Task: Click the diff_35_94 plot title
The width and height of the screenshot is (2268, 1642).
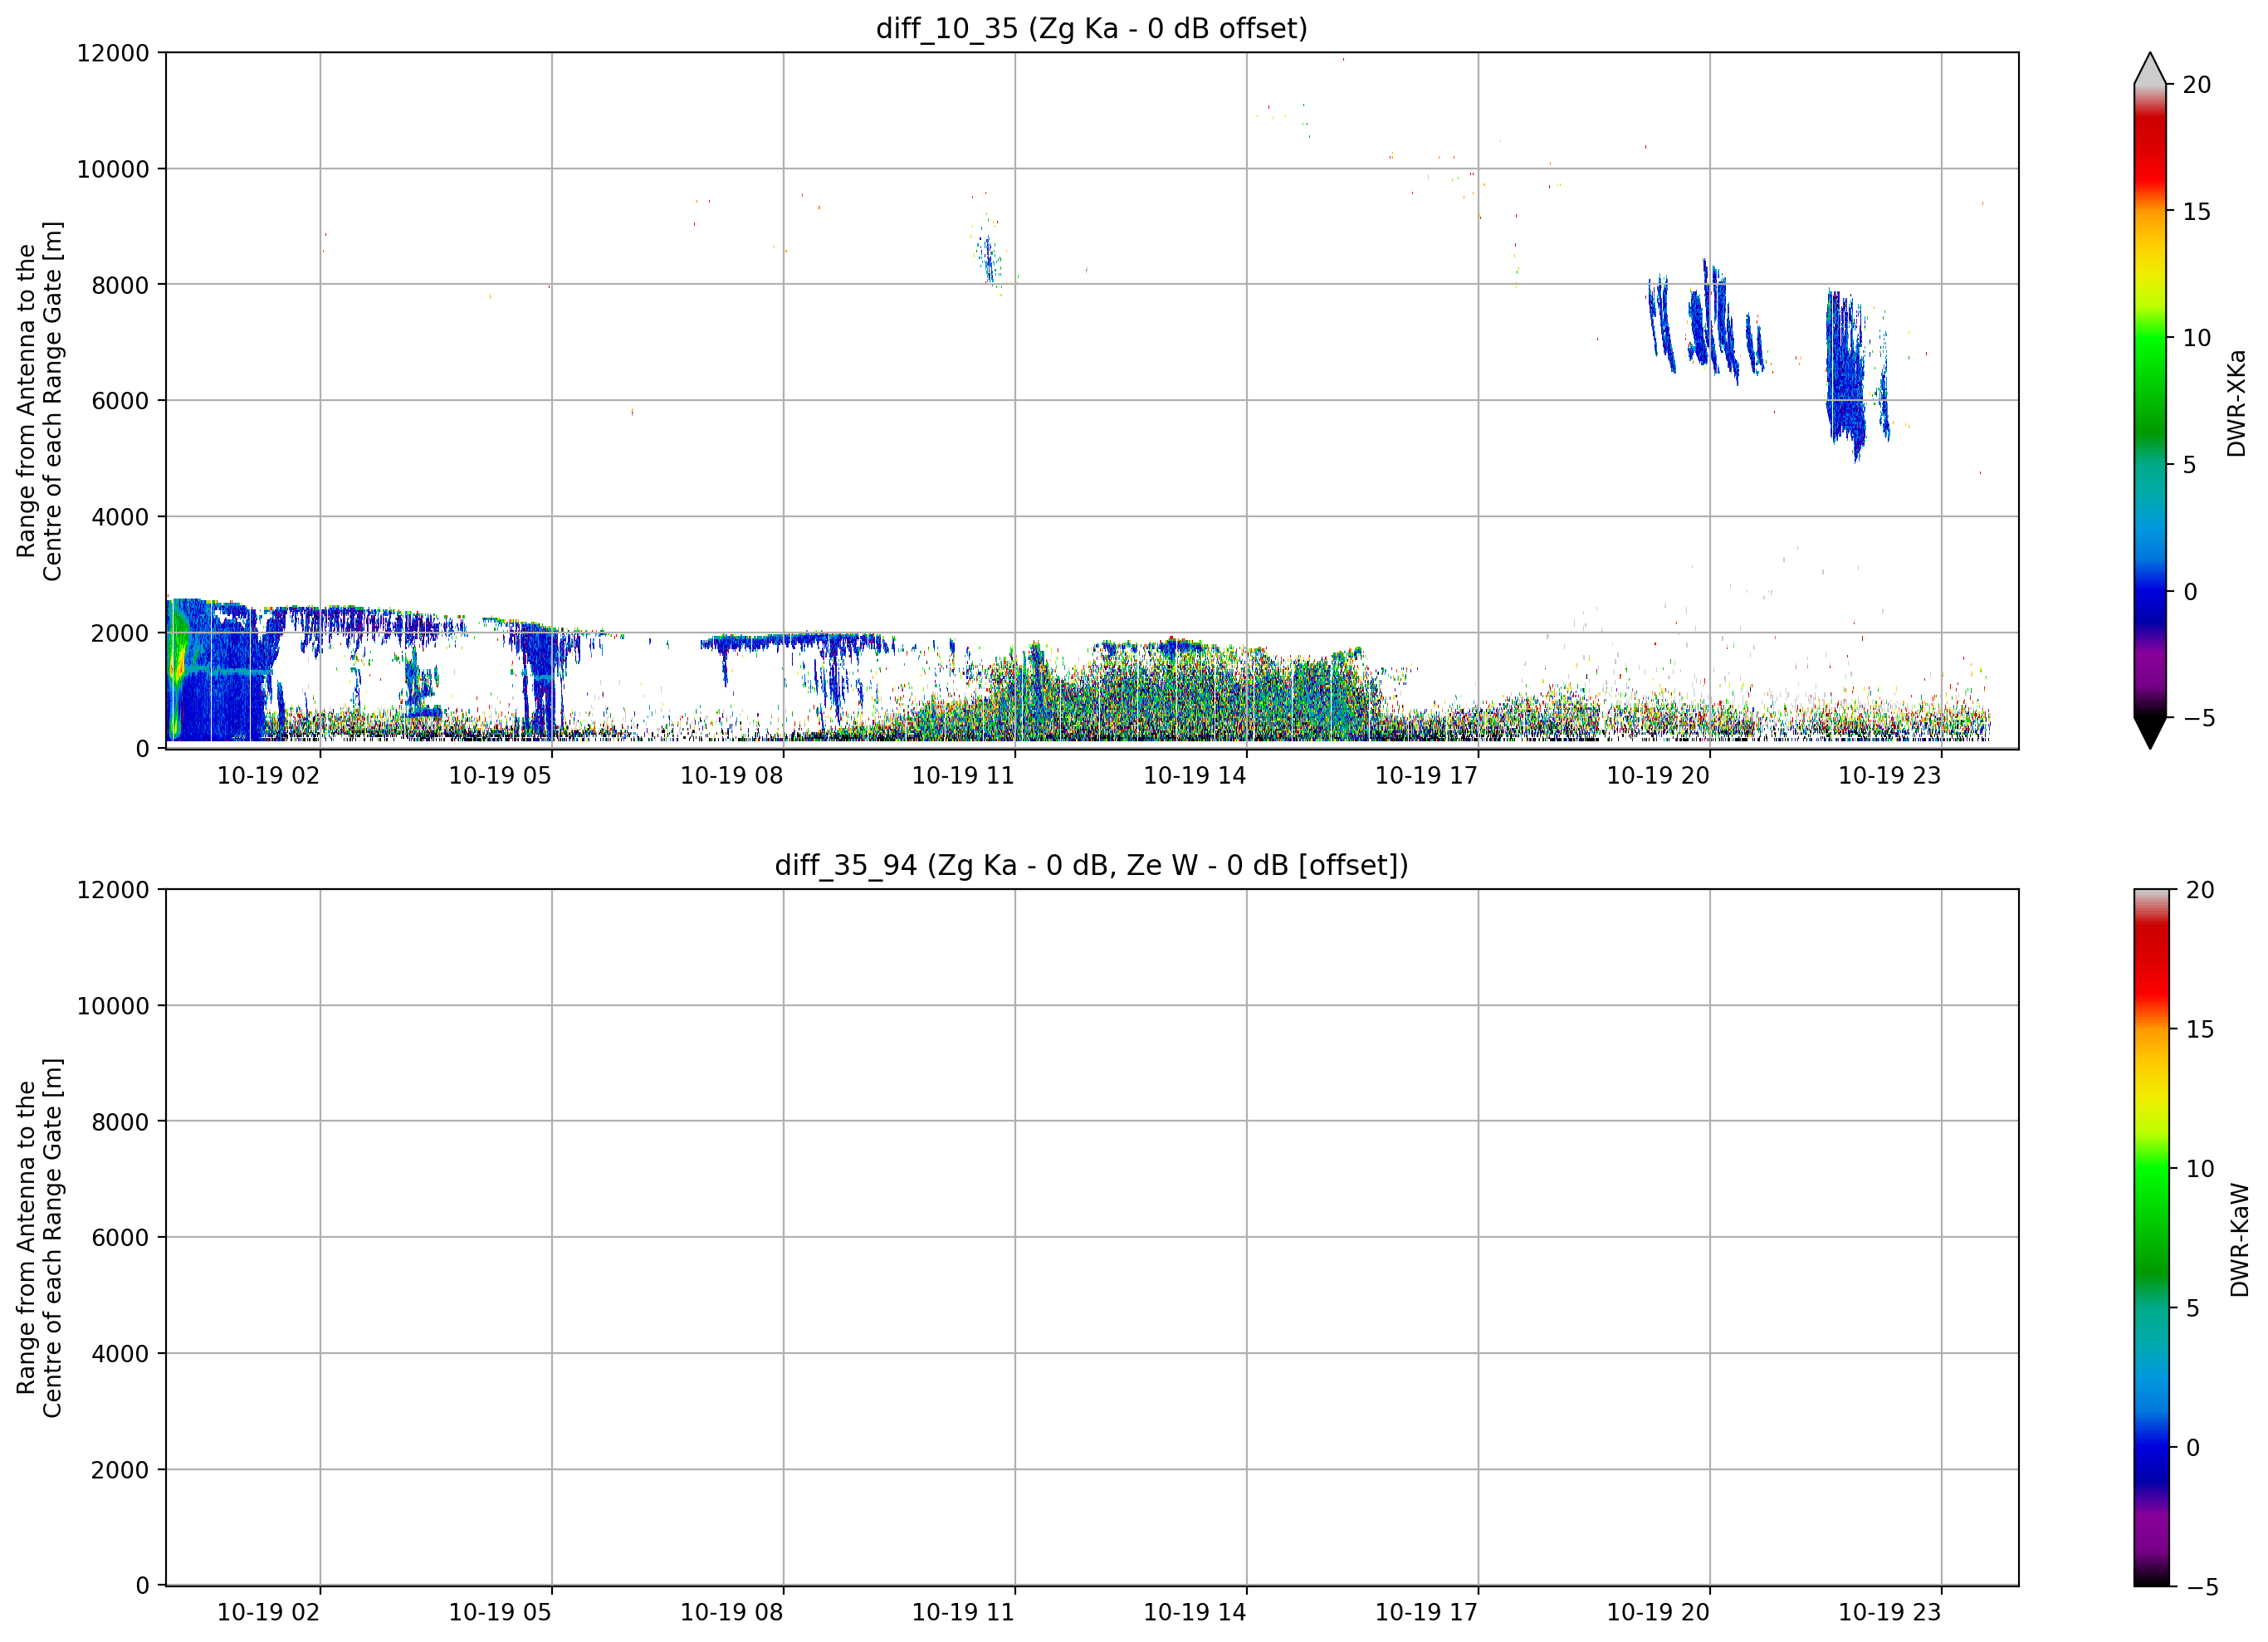Action: tap(1091, 865)
